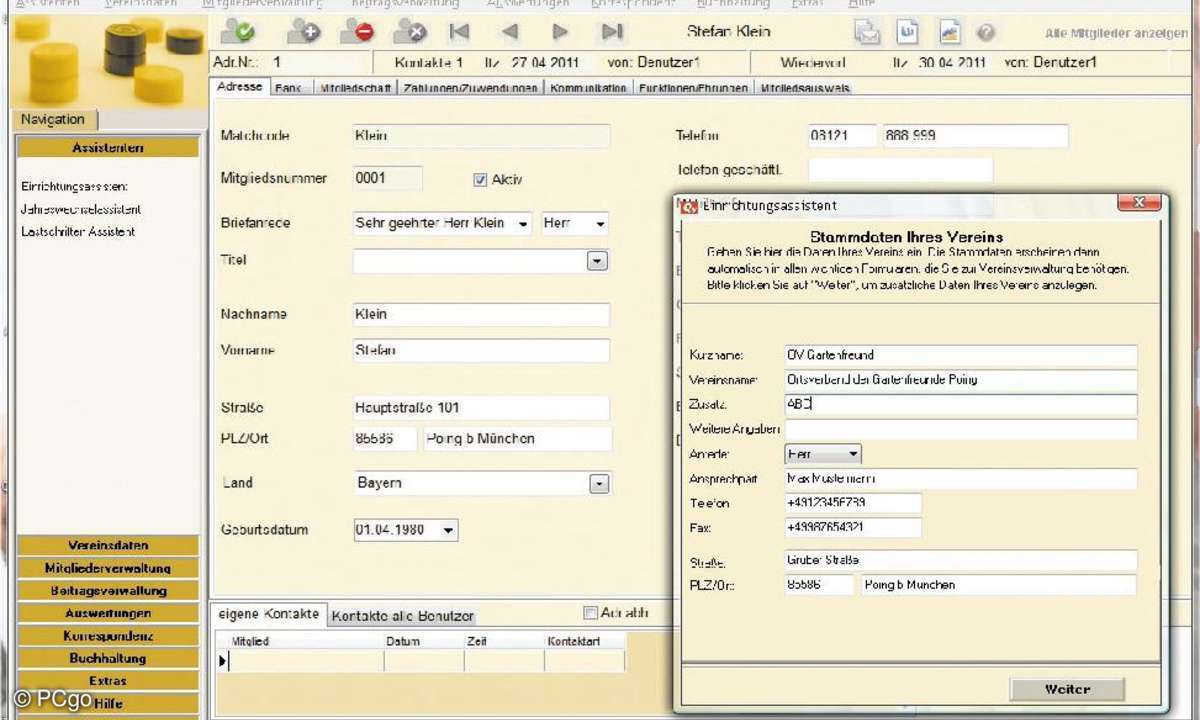Go to the previous member record
The width and height of the screenshot is (1200, 720).
point(510,32)
